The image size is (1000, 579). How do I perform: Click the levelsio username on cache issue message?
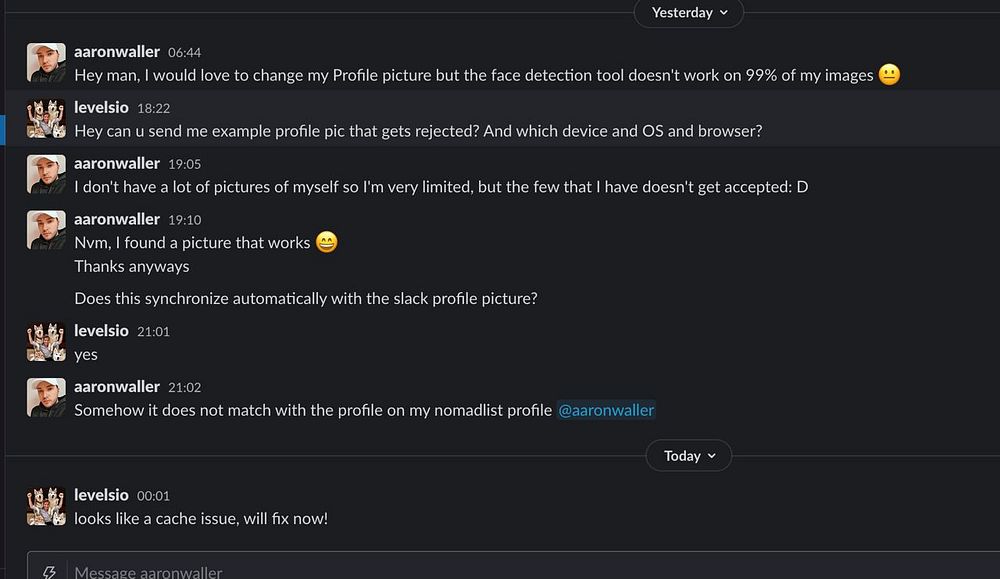pos(101,495)
